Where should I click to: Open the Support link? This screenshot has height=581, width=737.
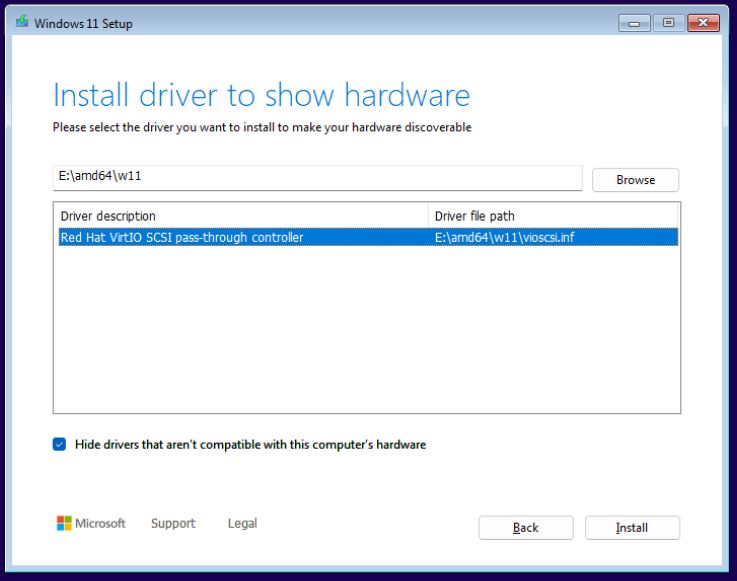tap(173, 524)
